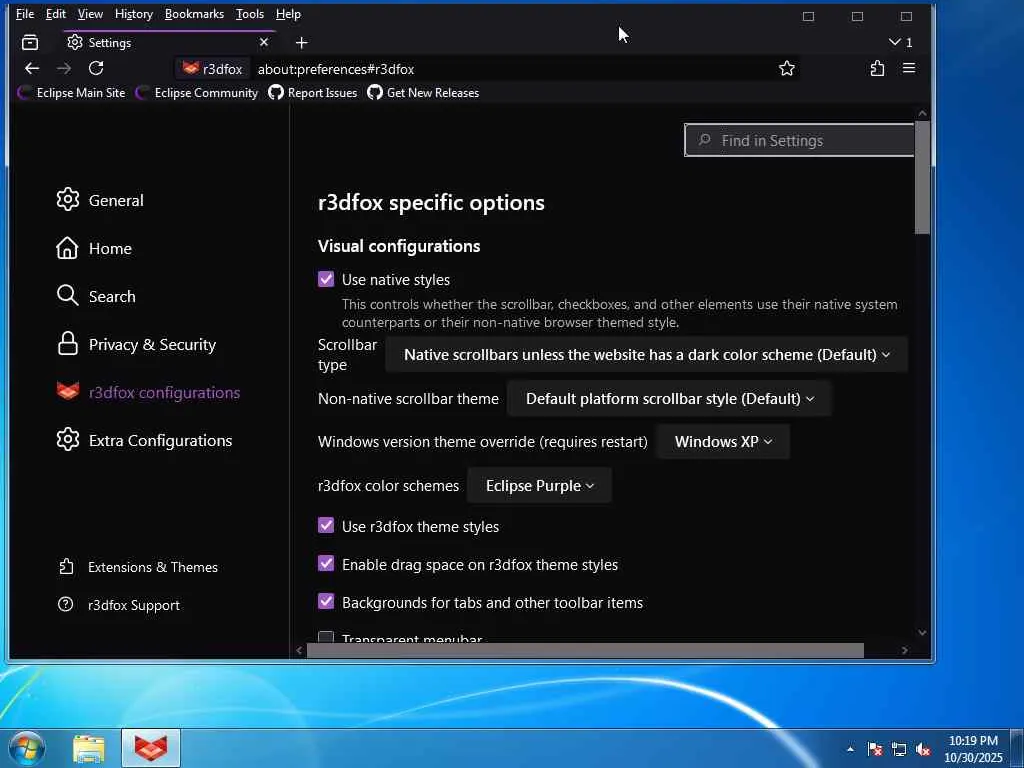Toggle Backgrounds for tabs and toolbar items
This screenshot has height=768, width=1024.
coord(326,601)
